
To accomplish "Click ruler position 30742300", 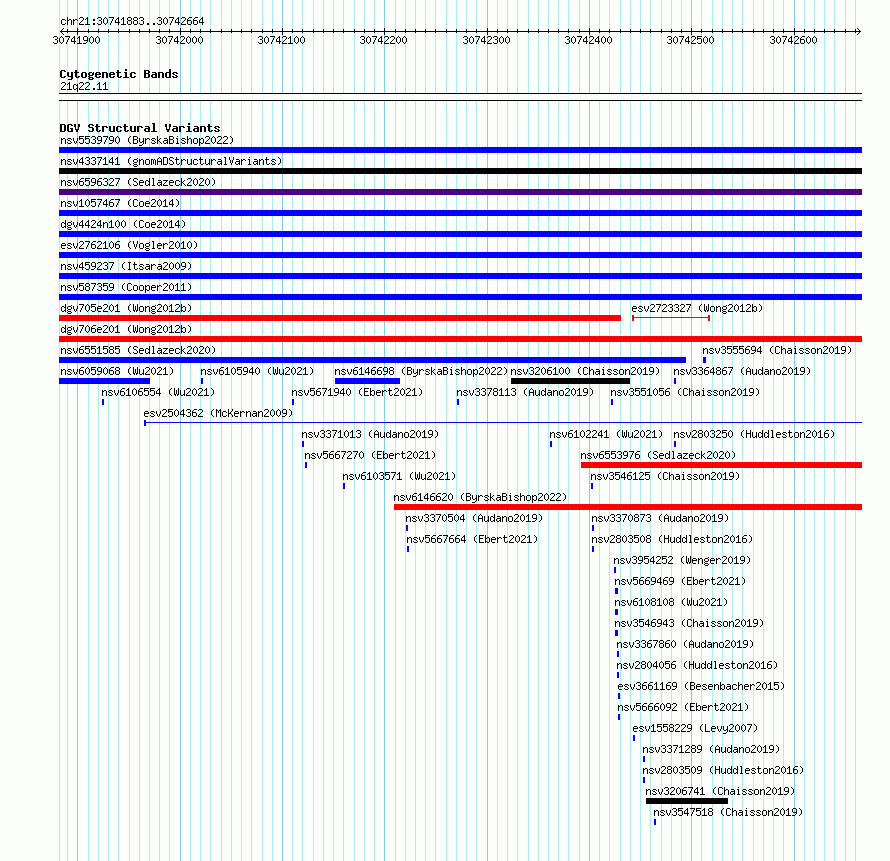I will [486, 40].
